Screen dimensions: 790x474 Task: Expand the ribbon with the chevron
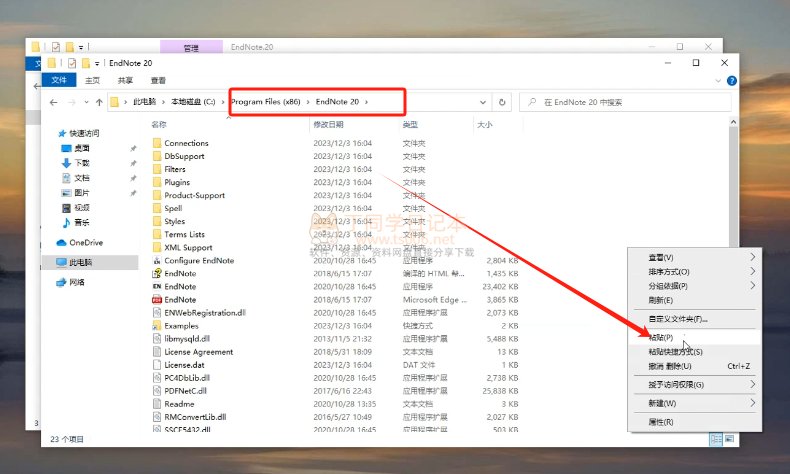(x=720, y=81)
